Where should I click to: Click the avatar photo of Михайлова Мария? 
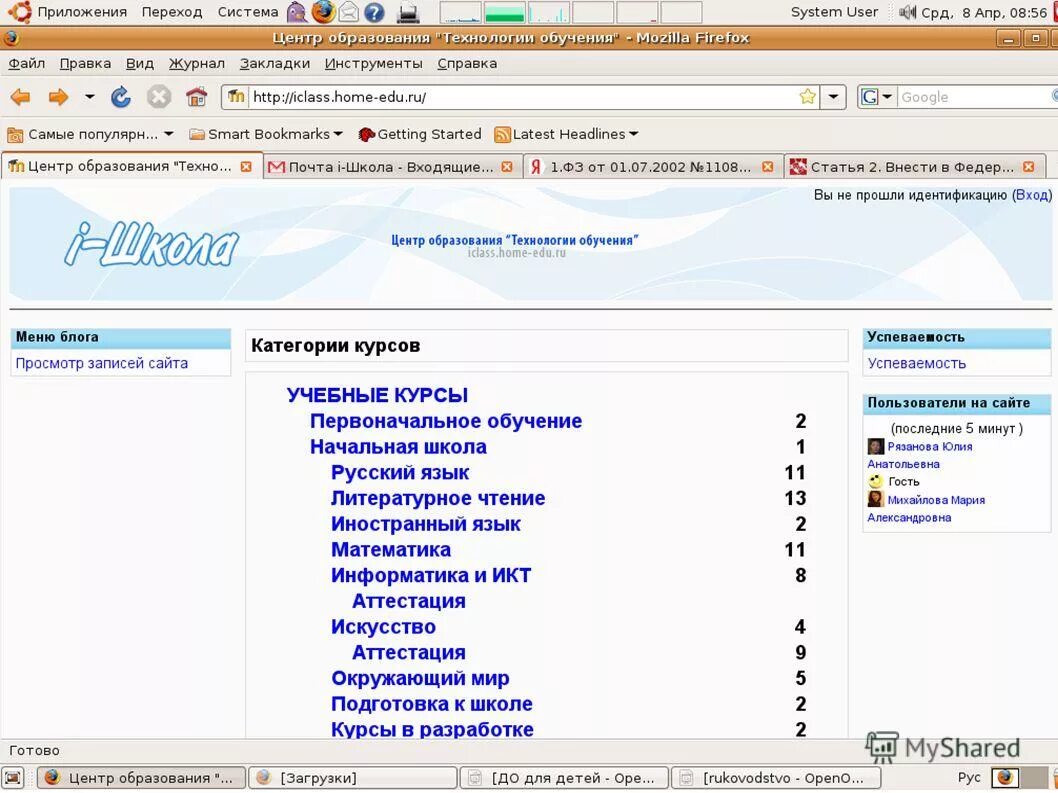[x=875, y=499]
